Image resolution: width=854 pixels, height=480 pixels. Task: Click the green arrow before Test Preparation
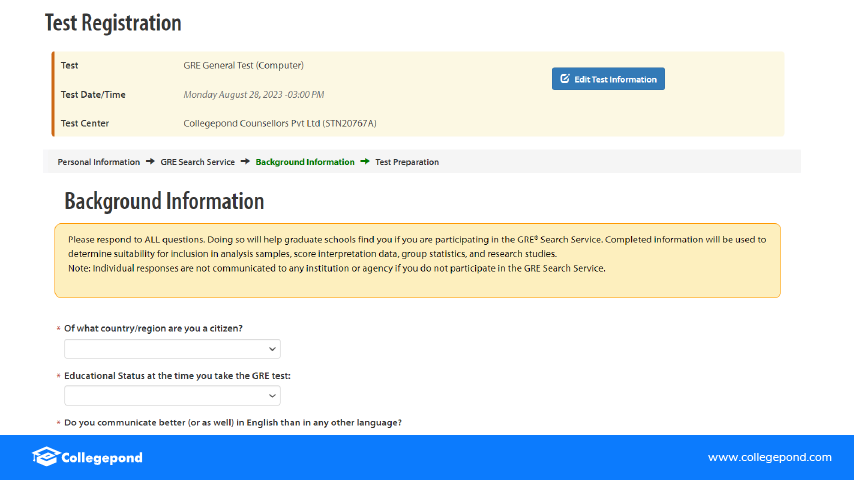(365, 162)
